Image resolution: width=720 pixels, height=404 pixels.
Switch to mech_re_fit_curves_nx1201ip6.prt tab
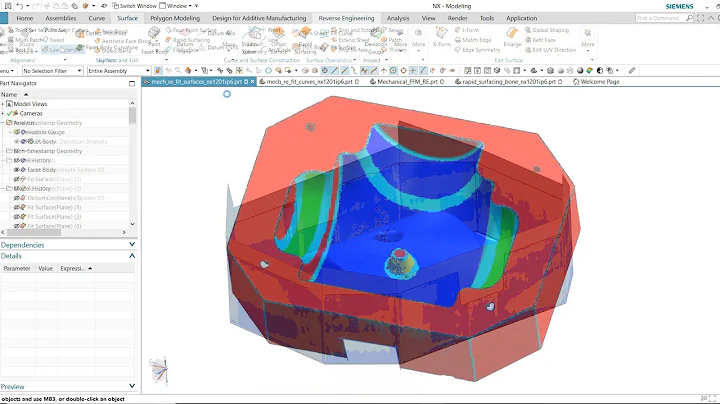pos(309,82)
